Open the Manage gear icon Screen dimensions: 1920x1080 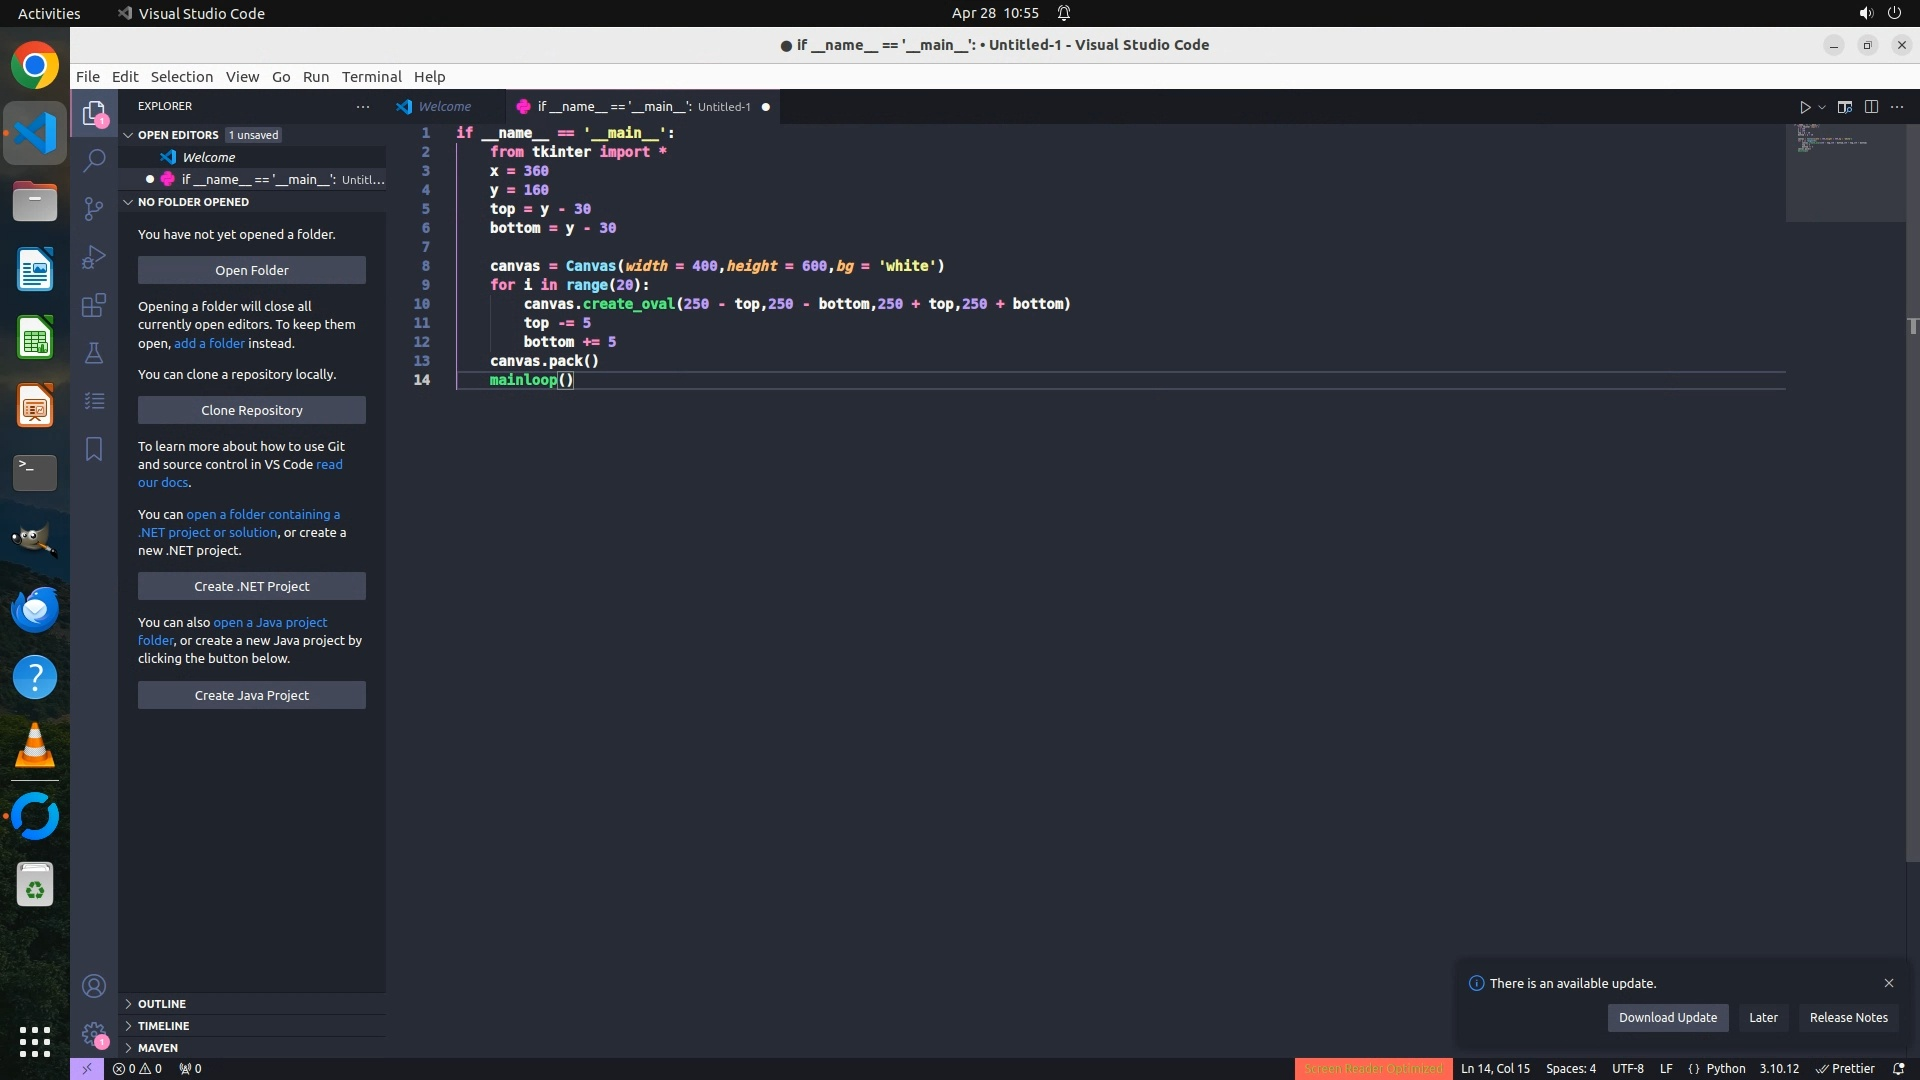[x=94, y=1033]
